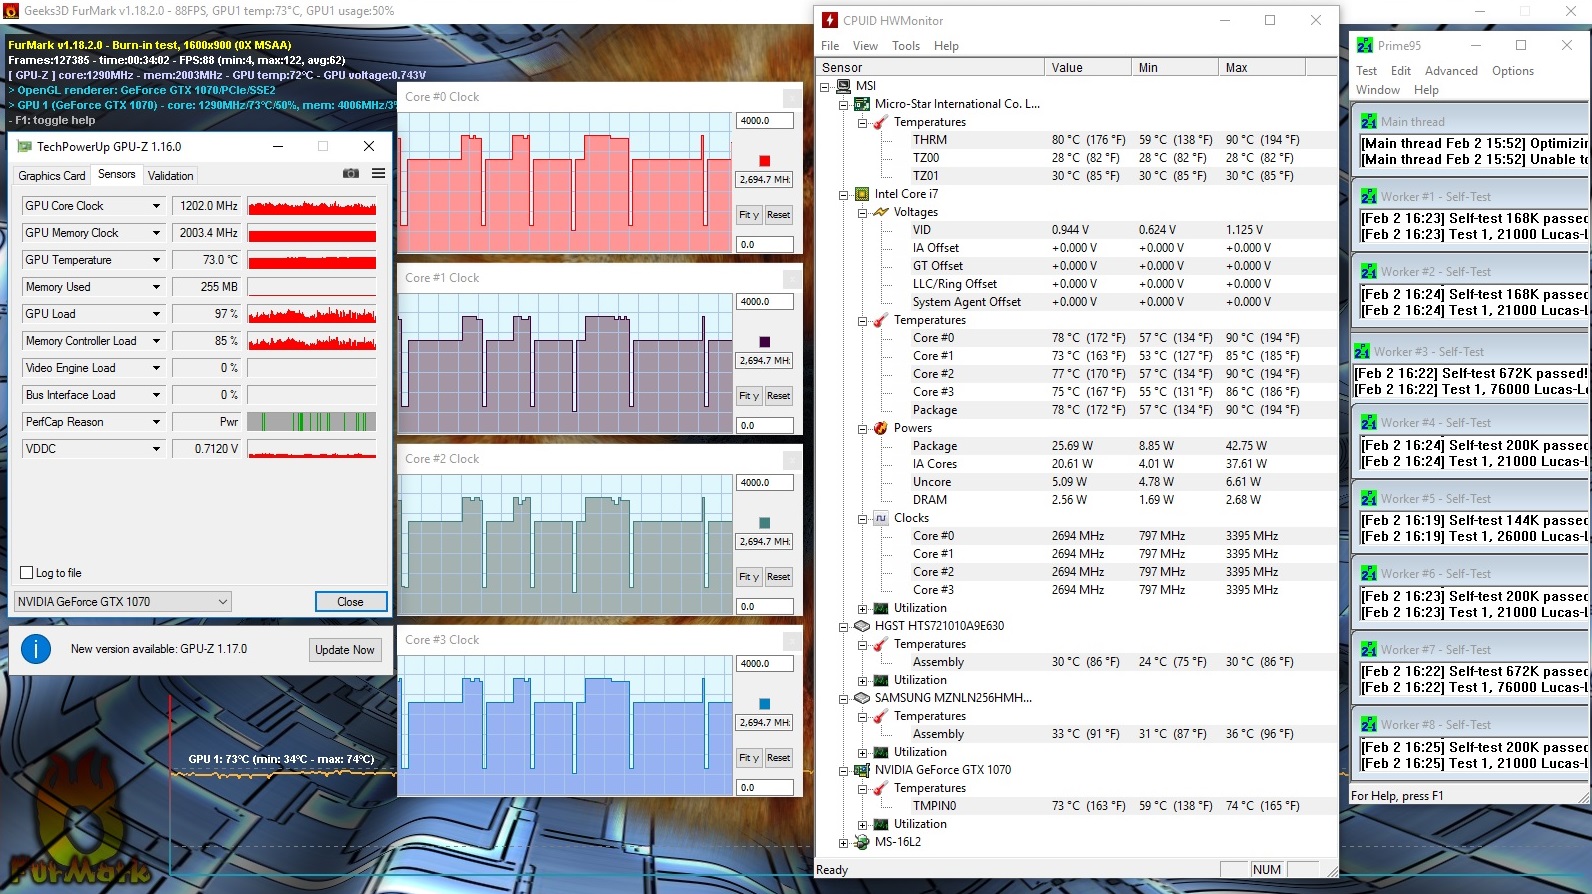Open the GPU Core Clock sensor dropdown
The width and height of the screenshot is (1592, 894).
point(156,206)
